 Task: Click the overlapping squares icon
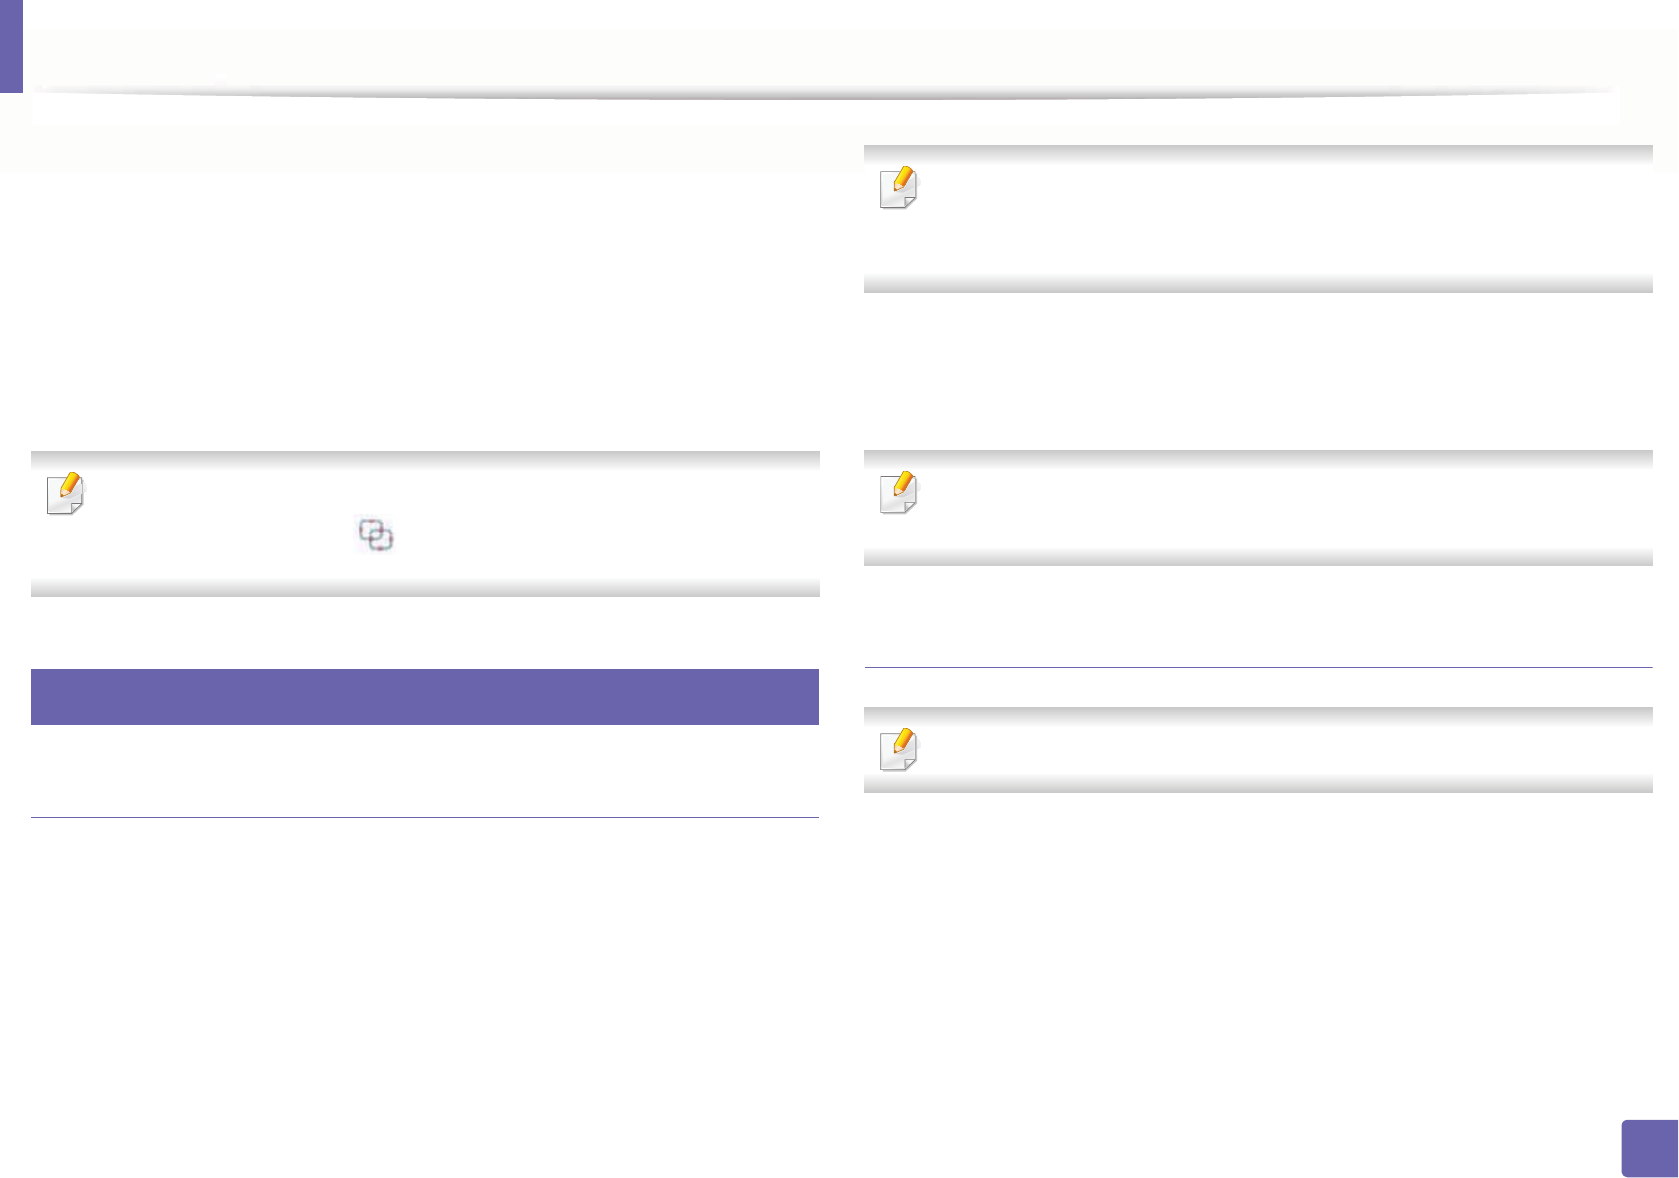tap(376, 535)
